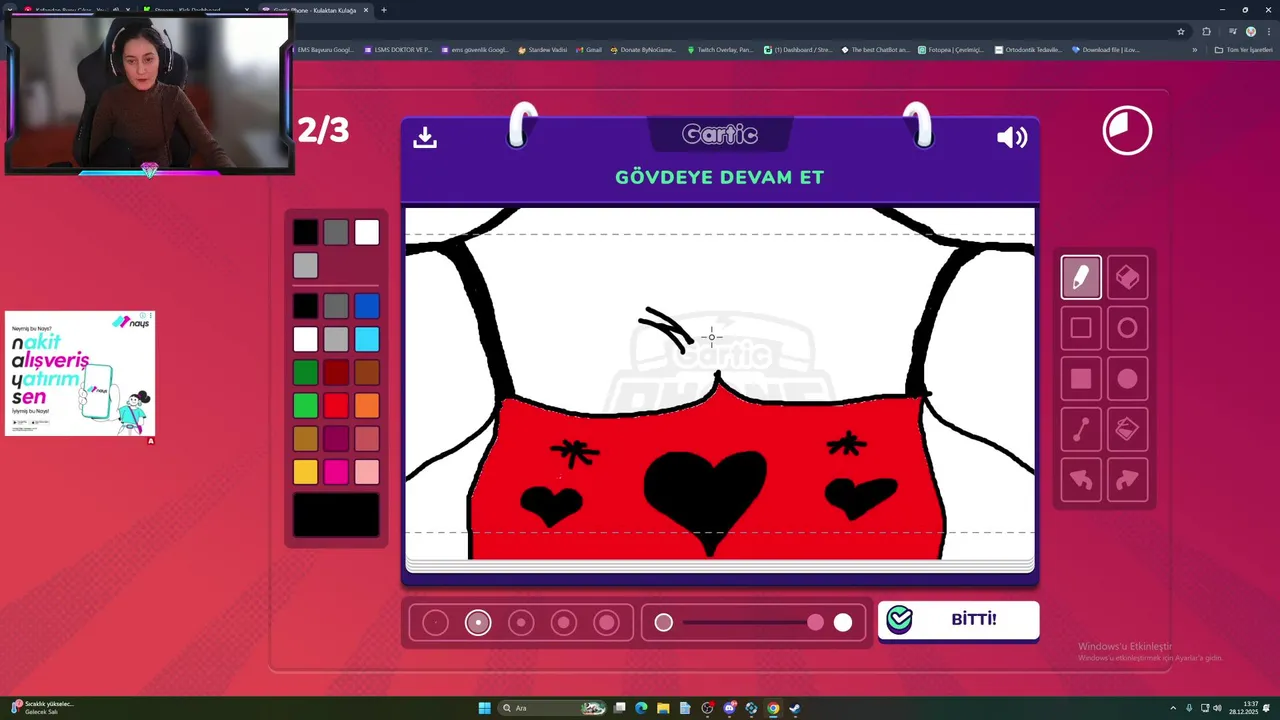Set the middle brush size
Image resolution: width=1280 pixels, height=720 pixels.
pos(521,623)
